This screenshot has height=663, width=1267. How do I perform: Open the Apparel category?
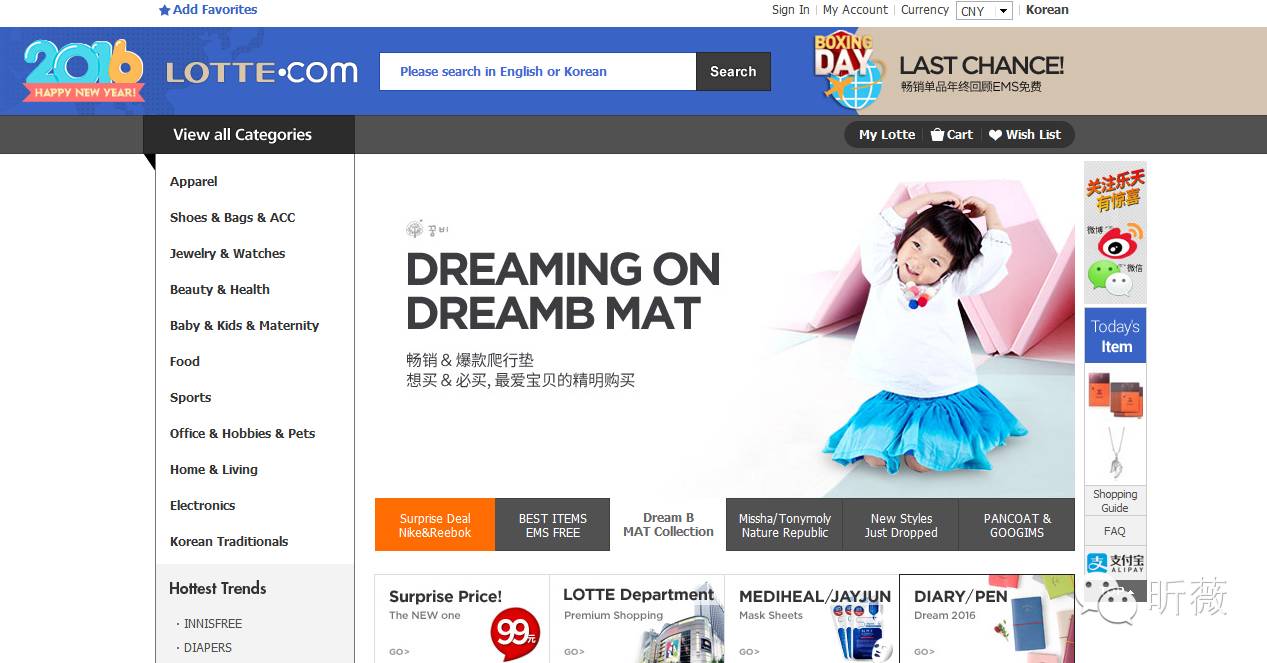[x=194, y=182]
